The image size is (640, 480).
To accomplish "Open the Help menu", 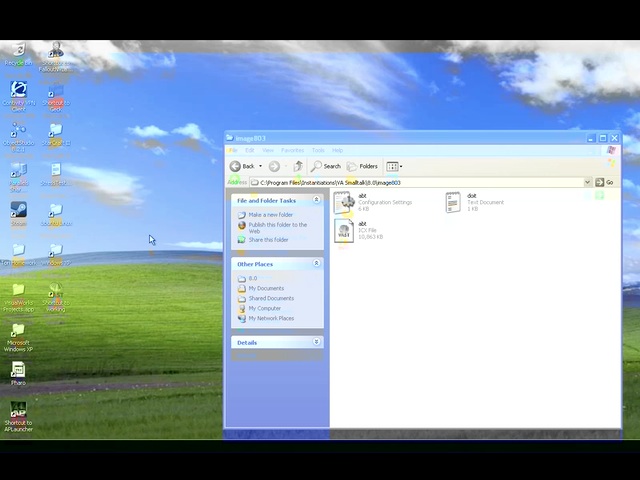I will tap(337, 150).
